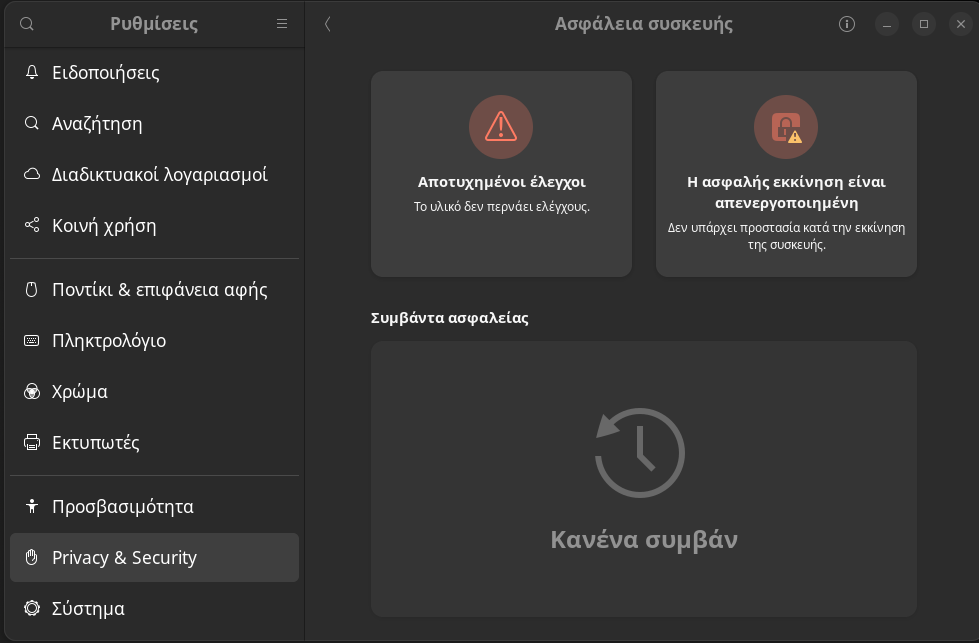Screen dimensions: 979x643
Task: Select Κοινή χρήση in the sidebar
Action: pyautogui.click(x=154, y=225)
